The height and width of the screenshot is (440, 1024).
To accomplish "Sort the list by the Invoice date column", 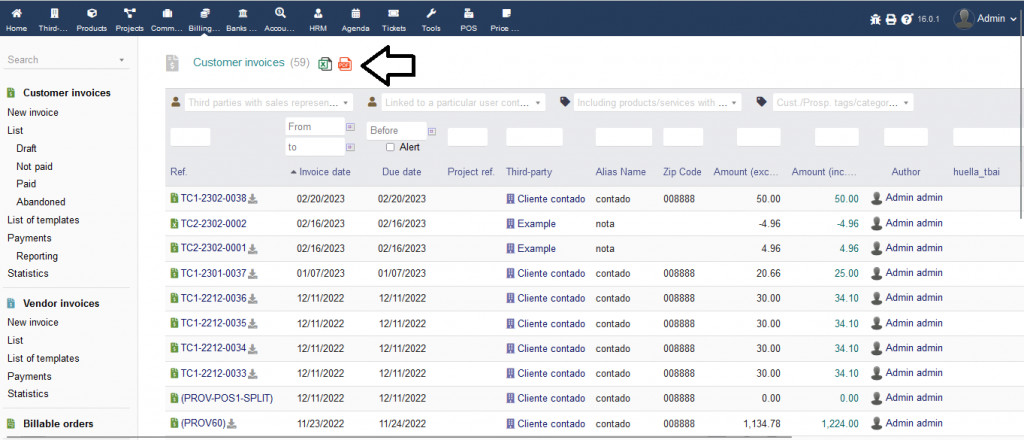I will [x=324, y=172].
